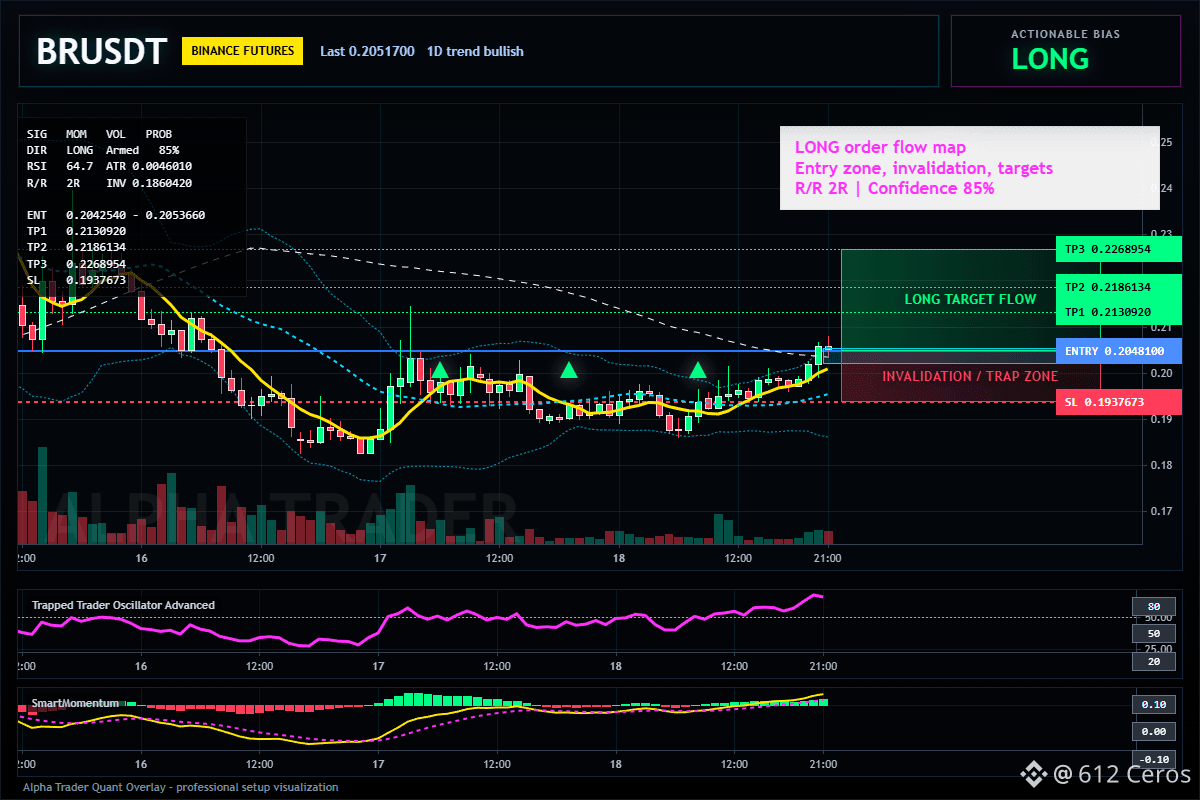Click the SmartMomentum 0.10 scale label
Image resolution: width=1200 pixels, height=800 pixels.
(x=1153, y=704)
